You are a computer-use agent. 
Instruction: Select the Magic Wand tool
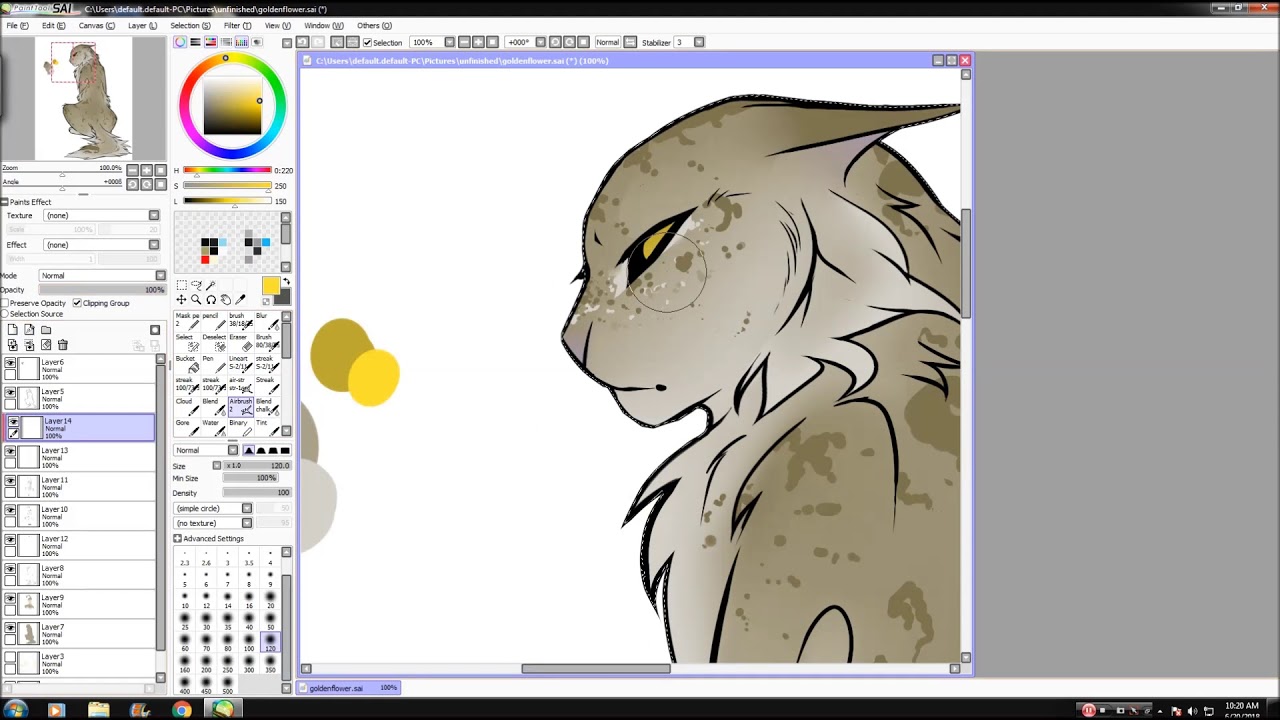point(210,285)
